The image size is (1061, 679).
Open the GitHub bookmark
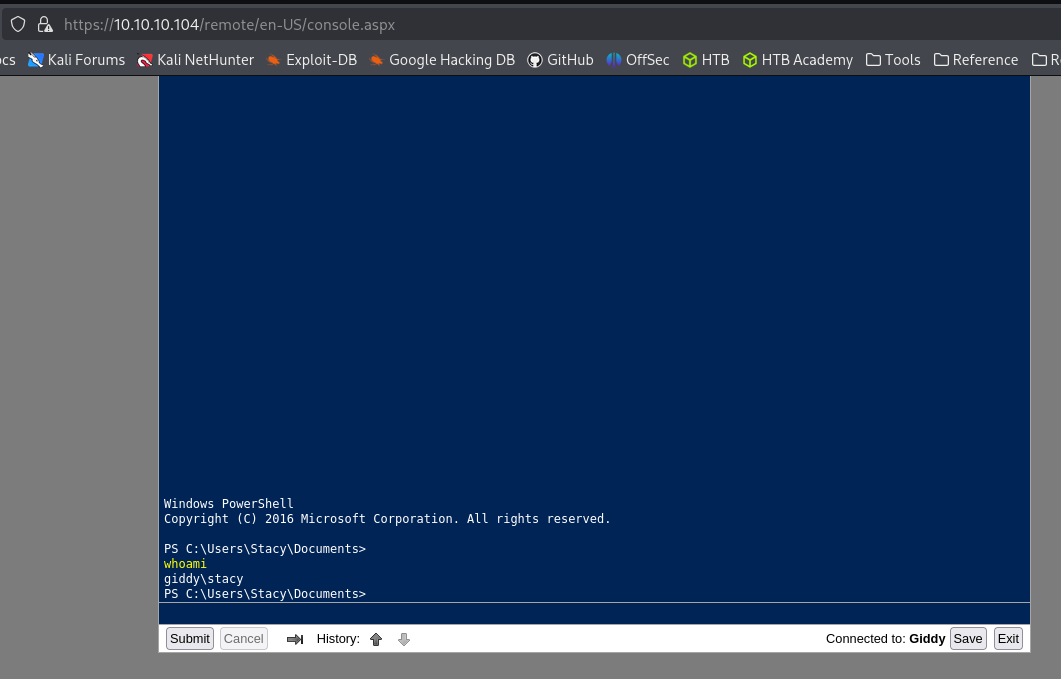click(560, 60)
